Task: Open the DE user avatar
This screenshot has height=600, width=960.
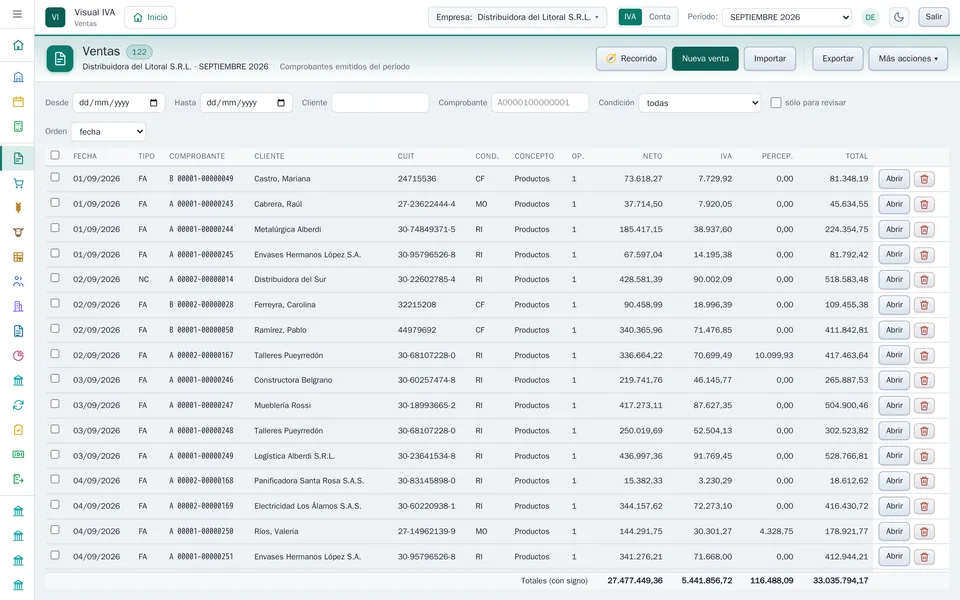Action: coord(870,17)
